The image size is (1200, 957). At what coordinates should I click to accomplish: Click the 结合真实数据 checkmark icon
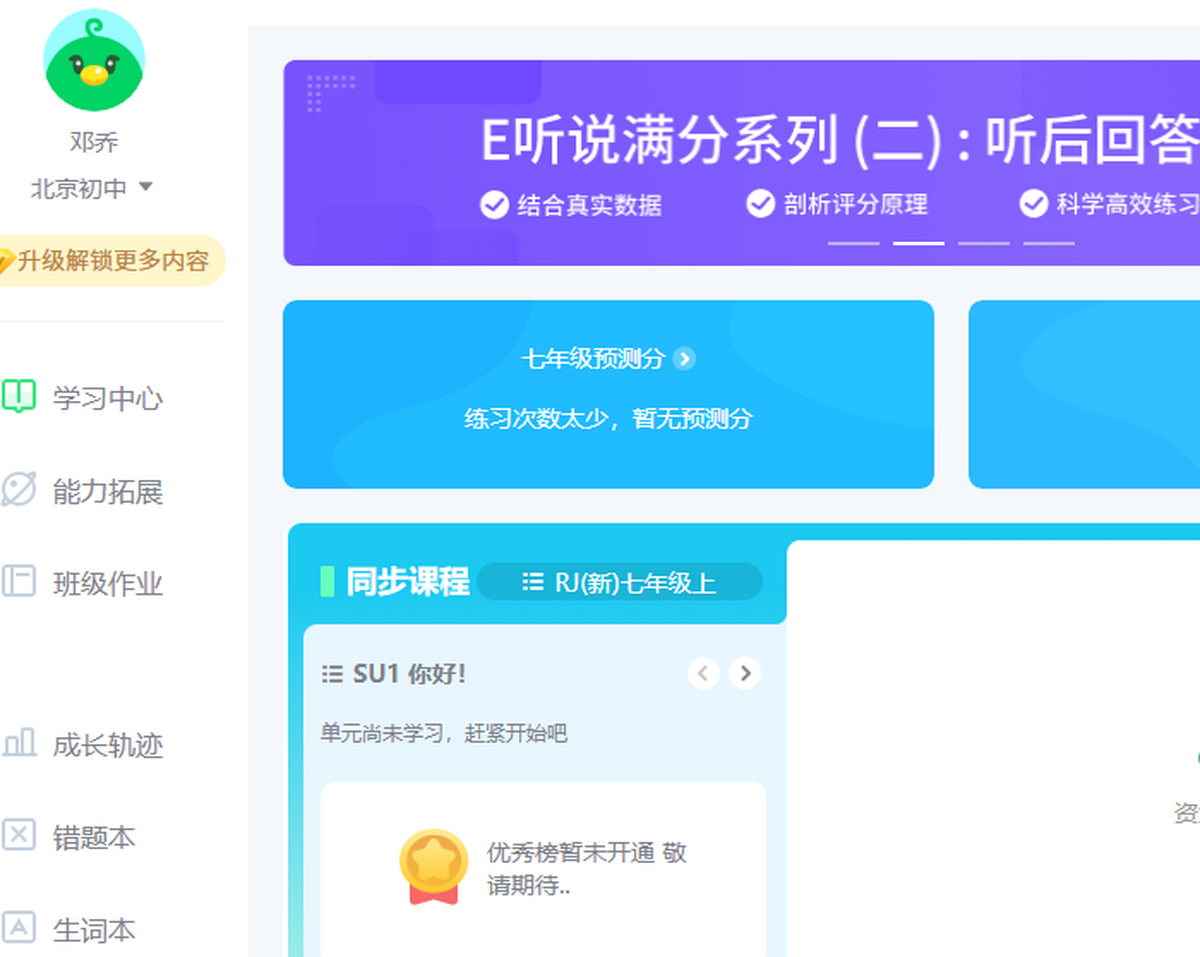point(494,205)
